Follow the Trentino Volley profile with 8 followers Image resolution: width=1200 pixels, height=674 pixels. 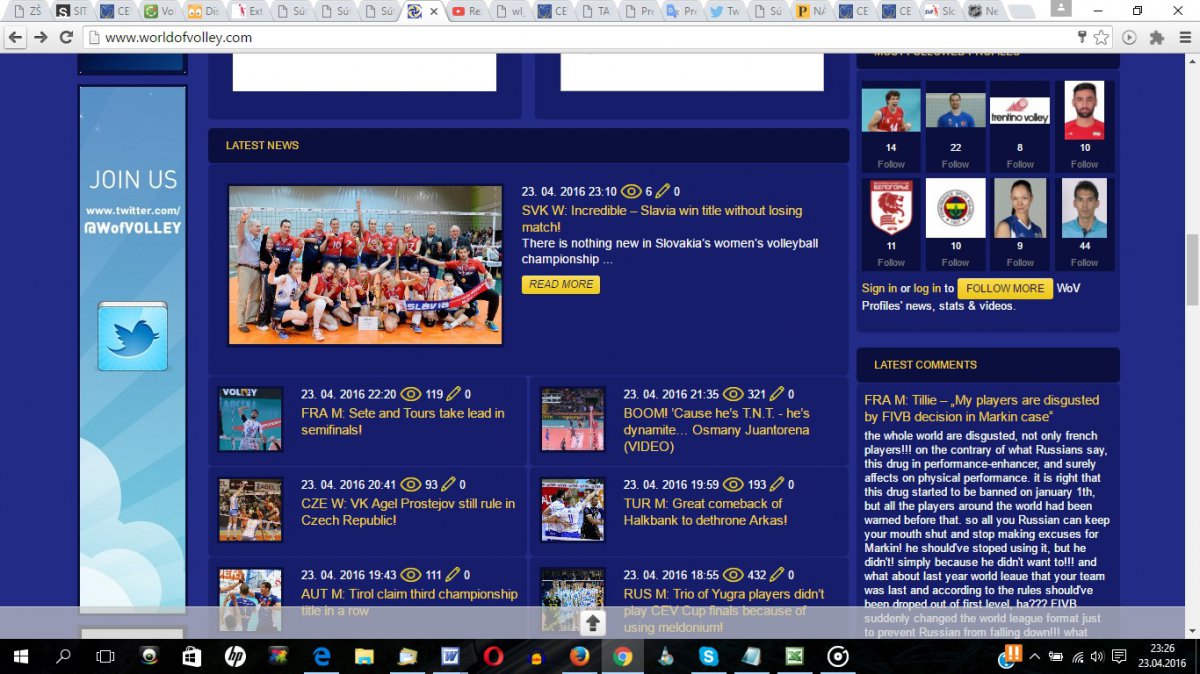click(1020, 164)
